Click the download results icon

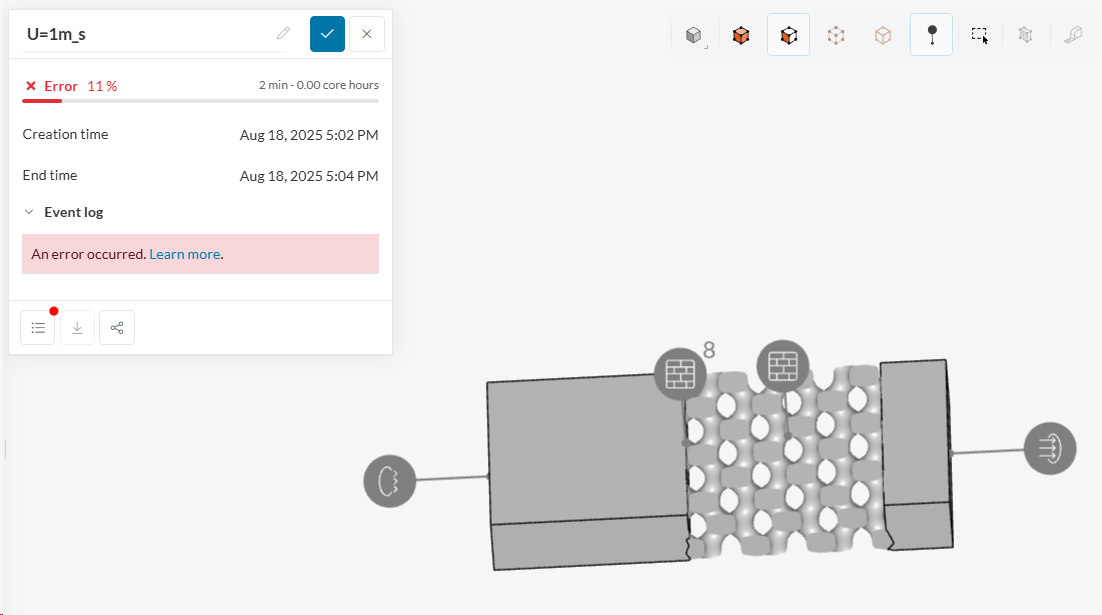77,328
